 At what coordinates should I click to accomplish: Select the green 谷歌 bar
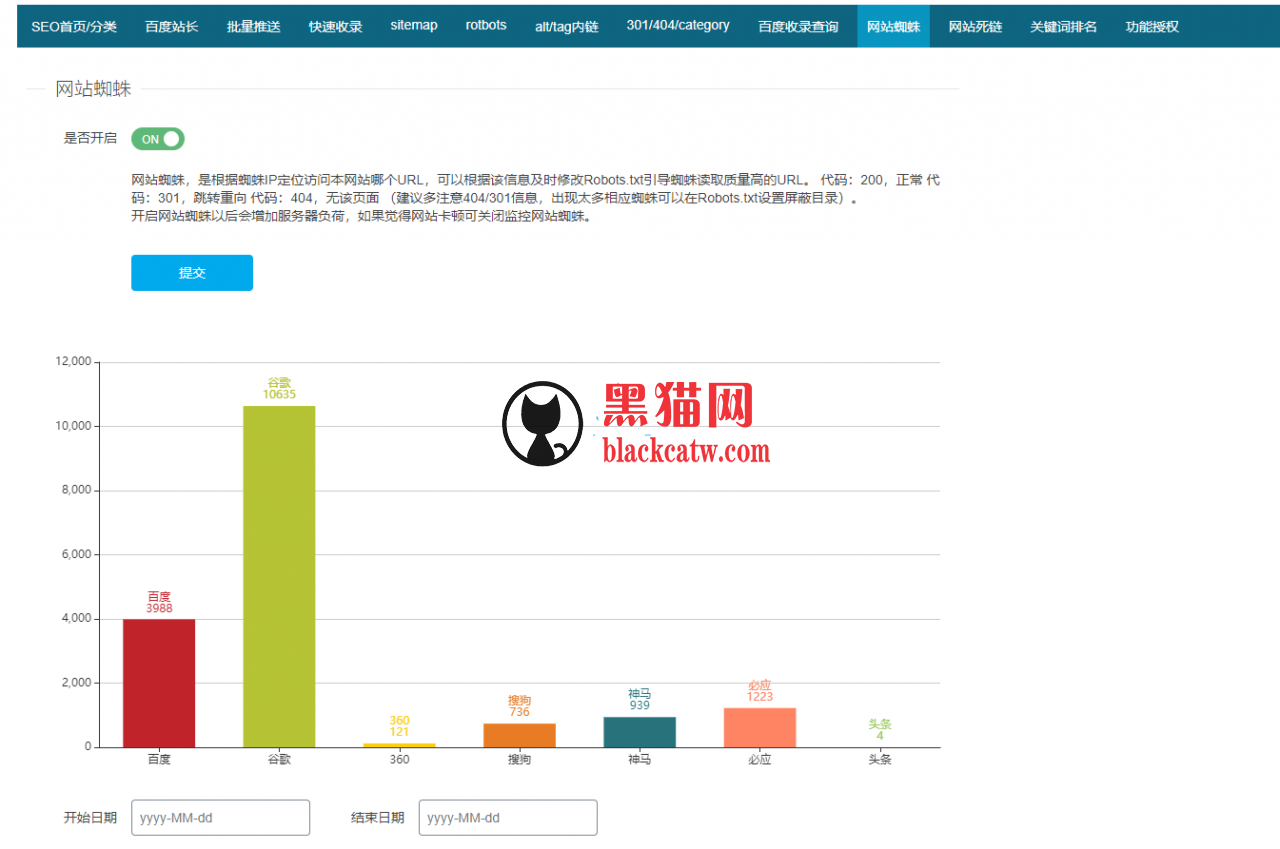tap(279, 576)
